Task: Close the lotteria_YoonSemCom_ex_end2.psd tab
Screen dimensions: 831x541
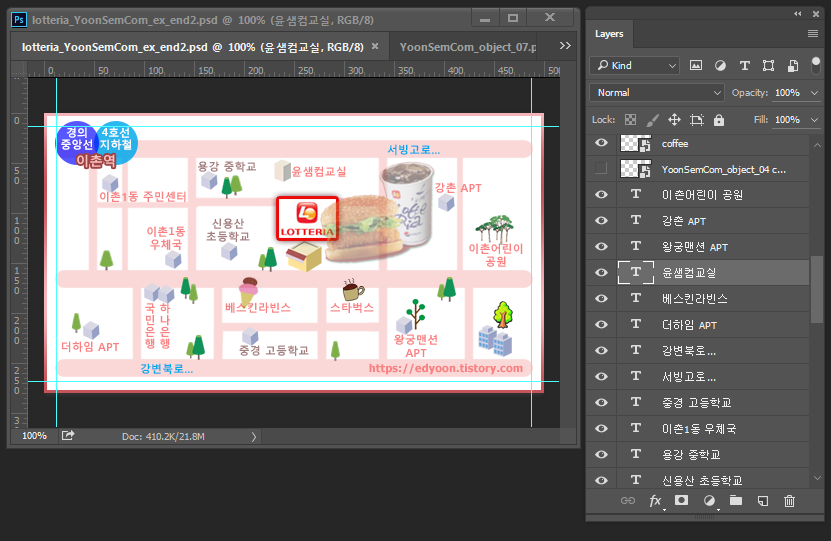Action: pyautogui.click(x=375, y=46)
